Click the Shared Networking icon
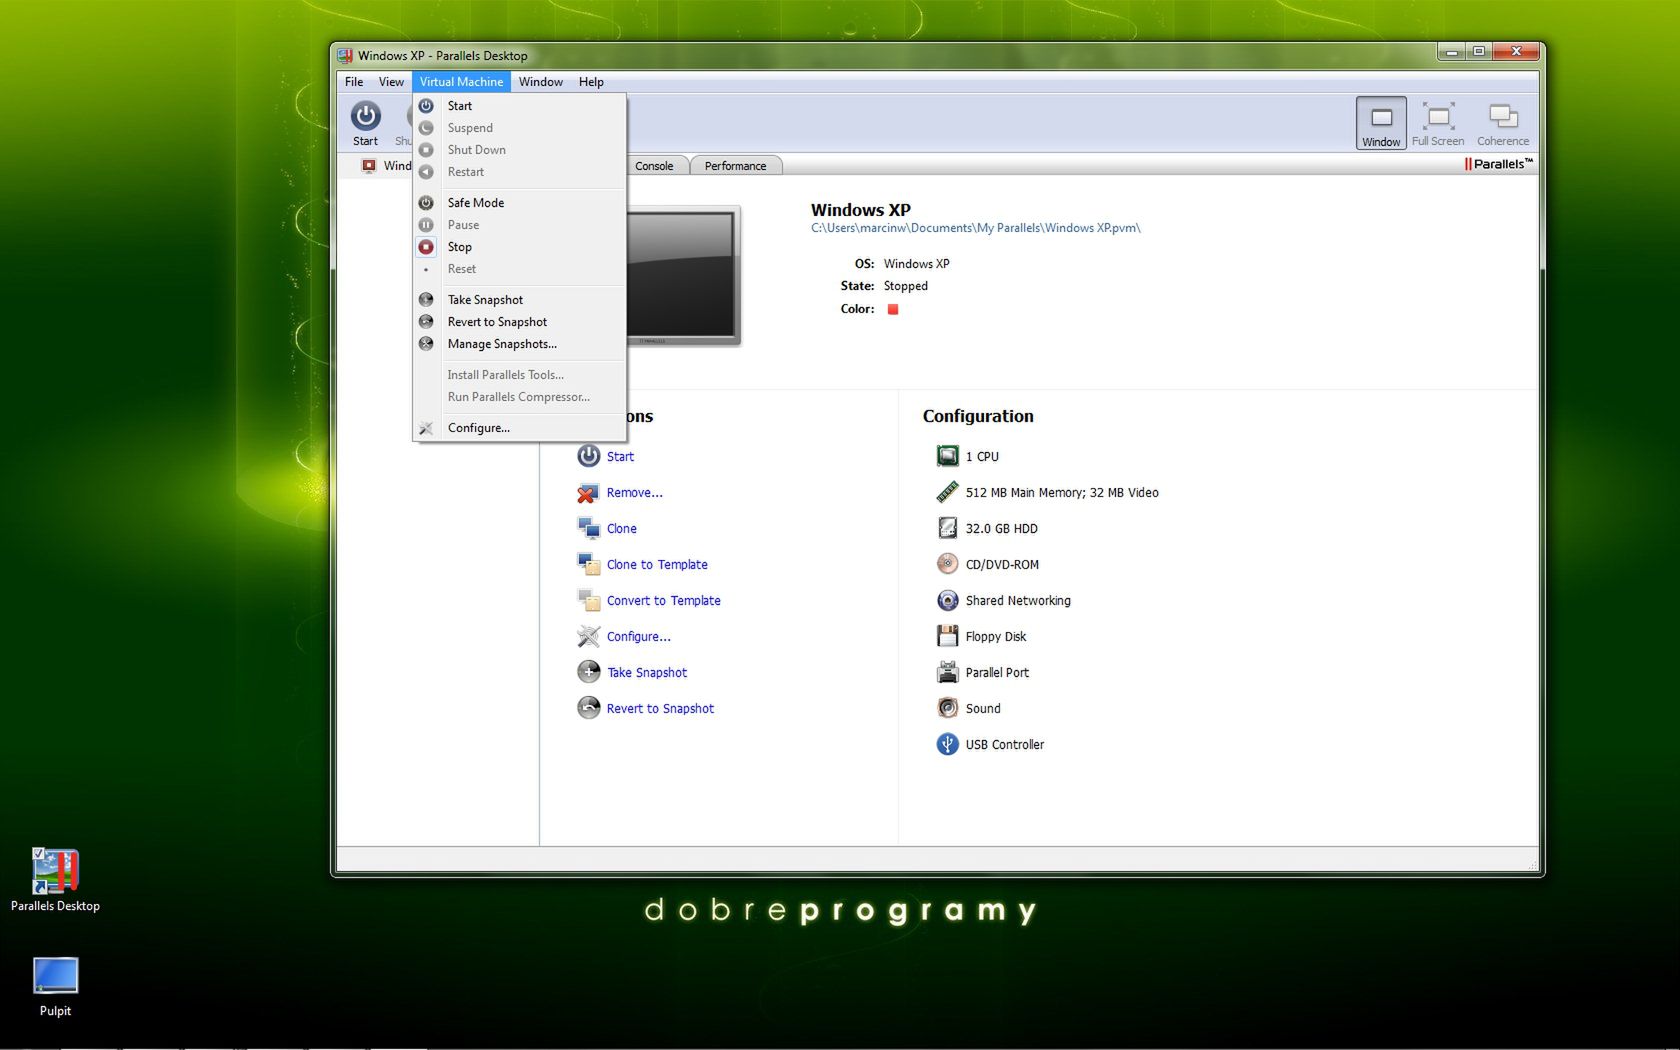Image resolution: width=1680 pixels, height=1050 pixels. coord(947,600)
